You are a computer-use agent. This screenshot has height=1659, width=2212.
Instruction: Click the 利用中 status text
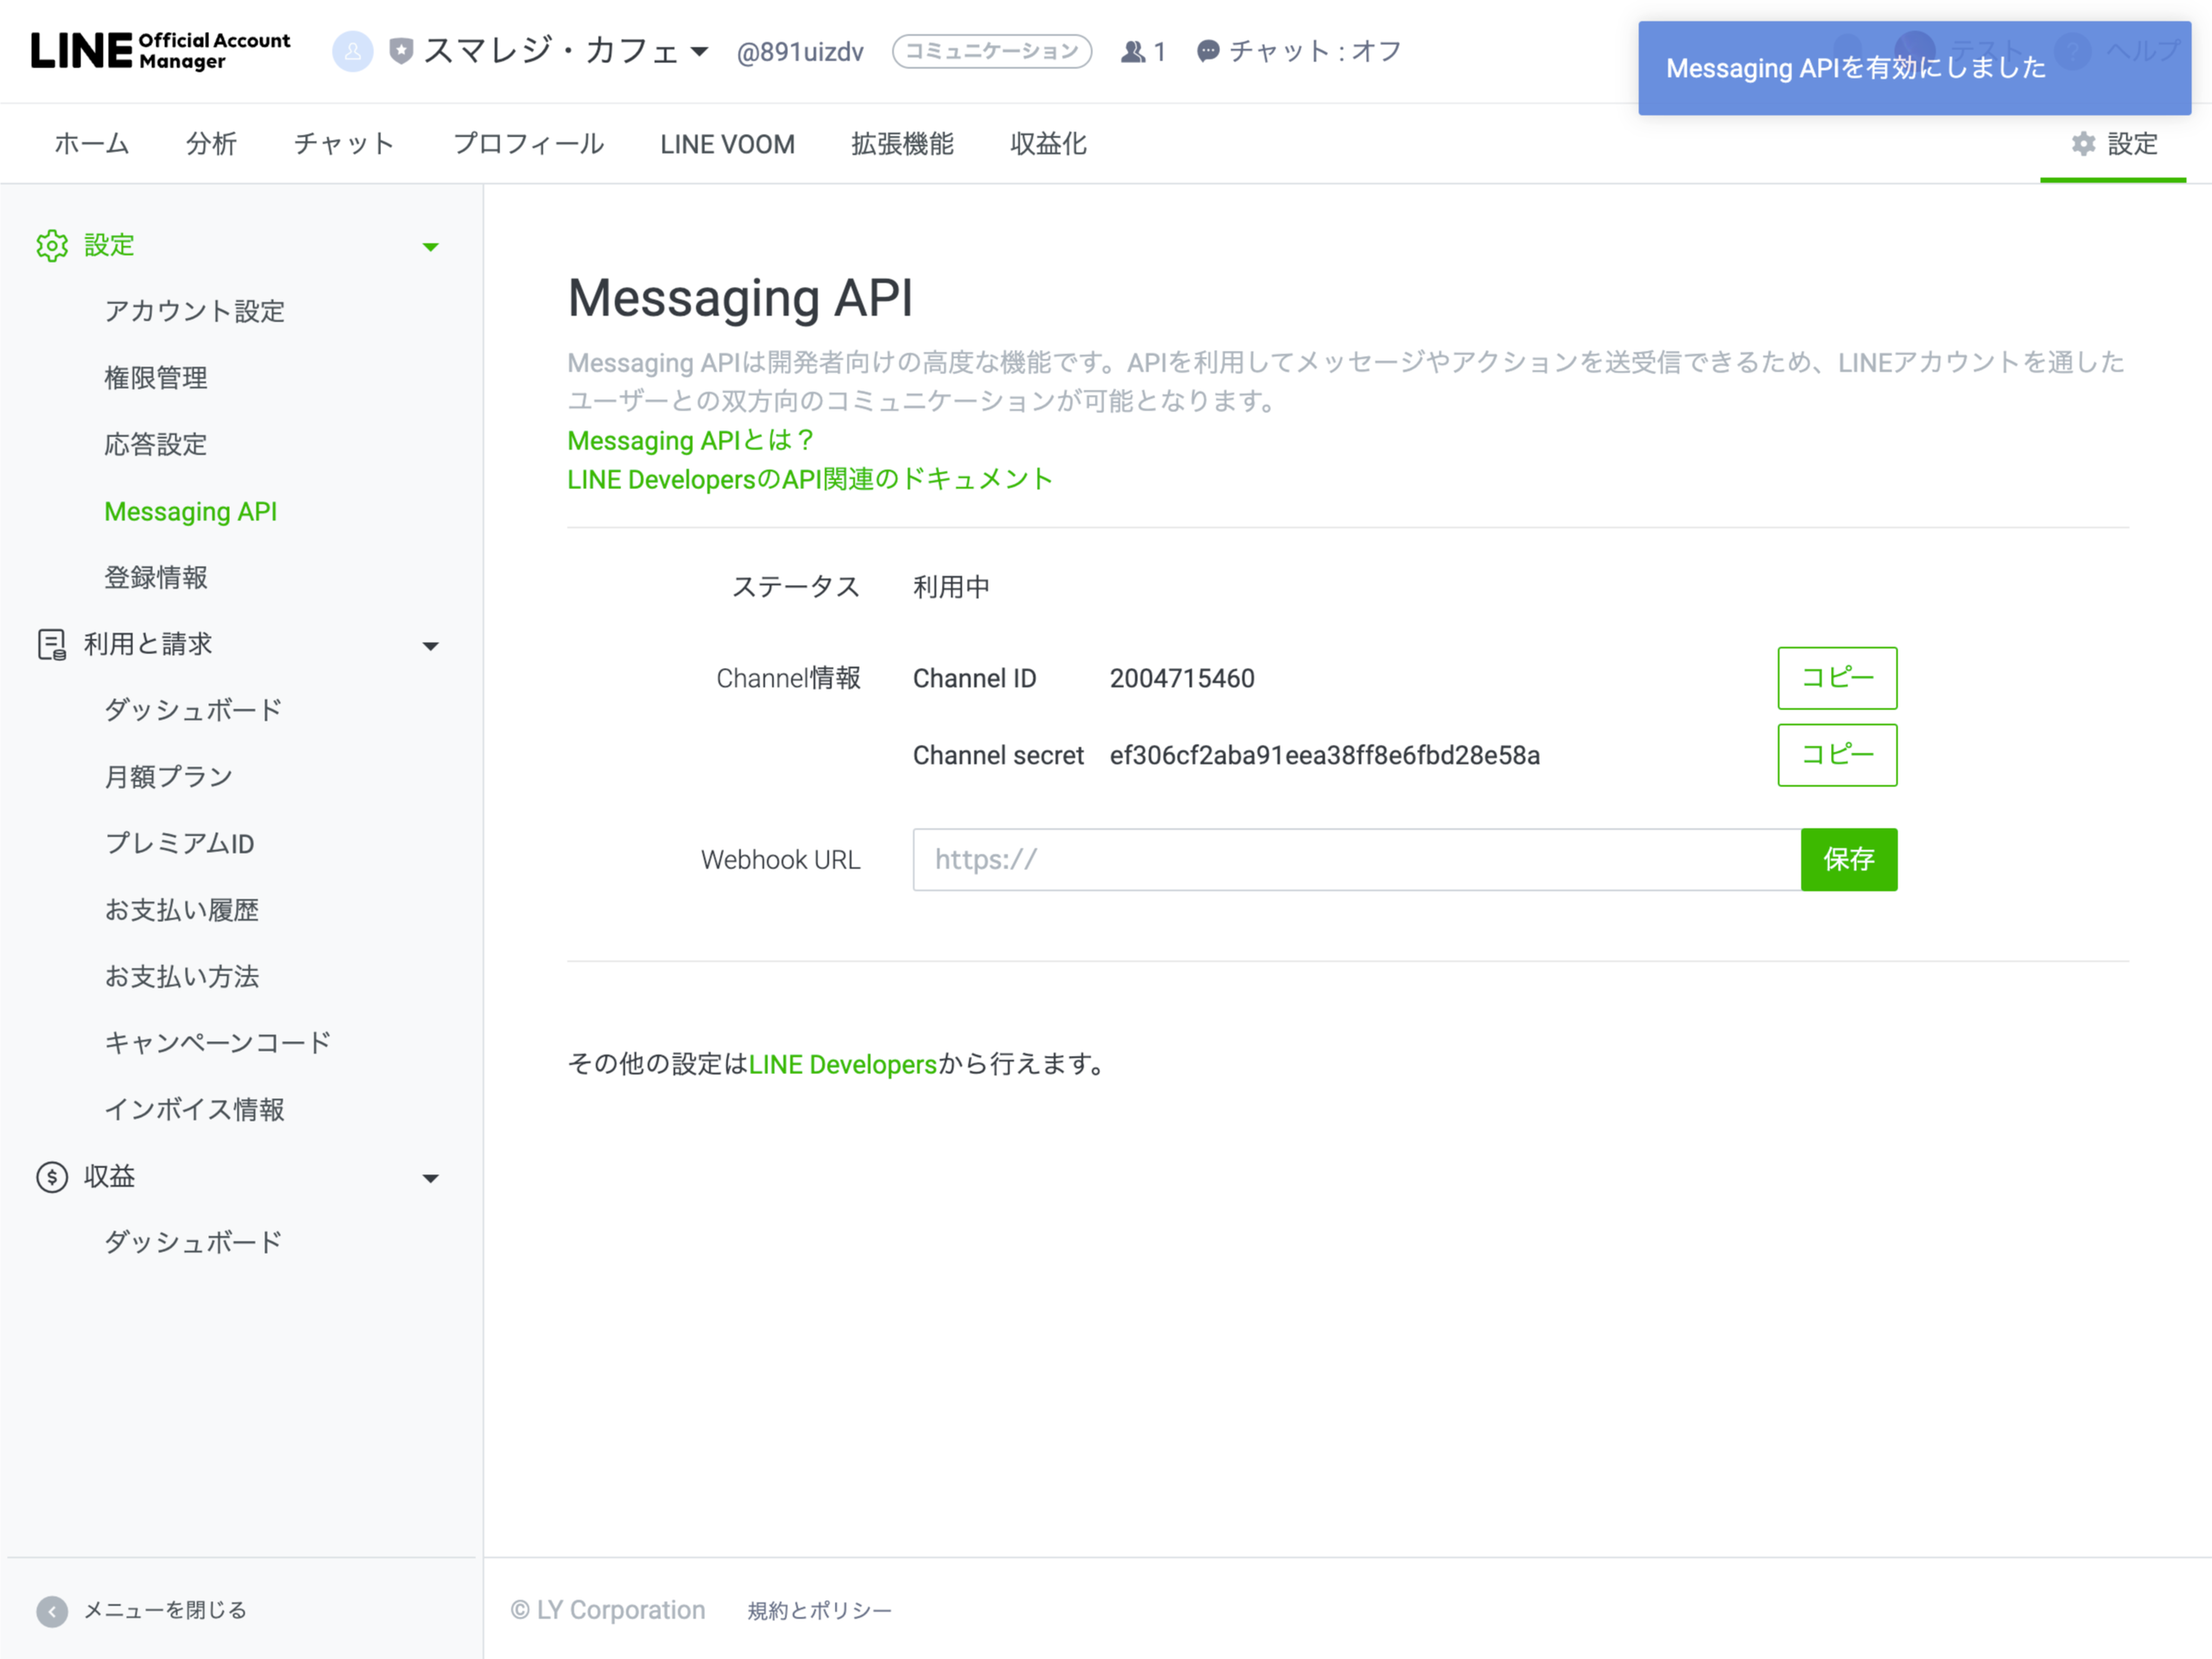point(951,587)
